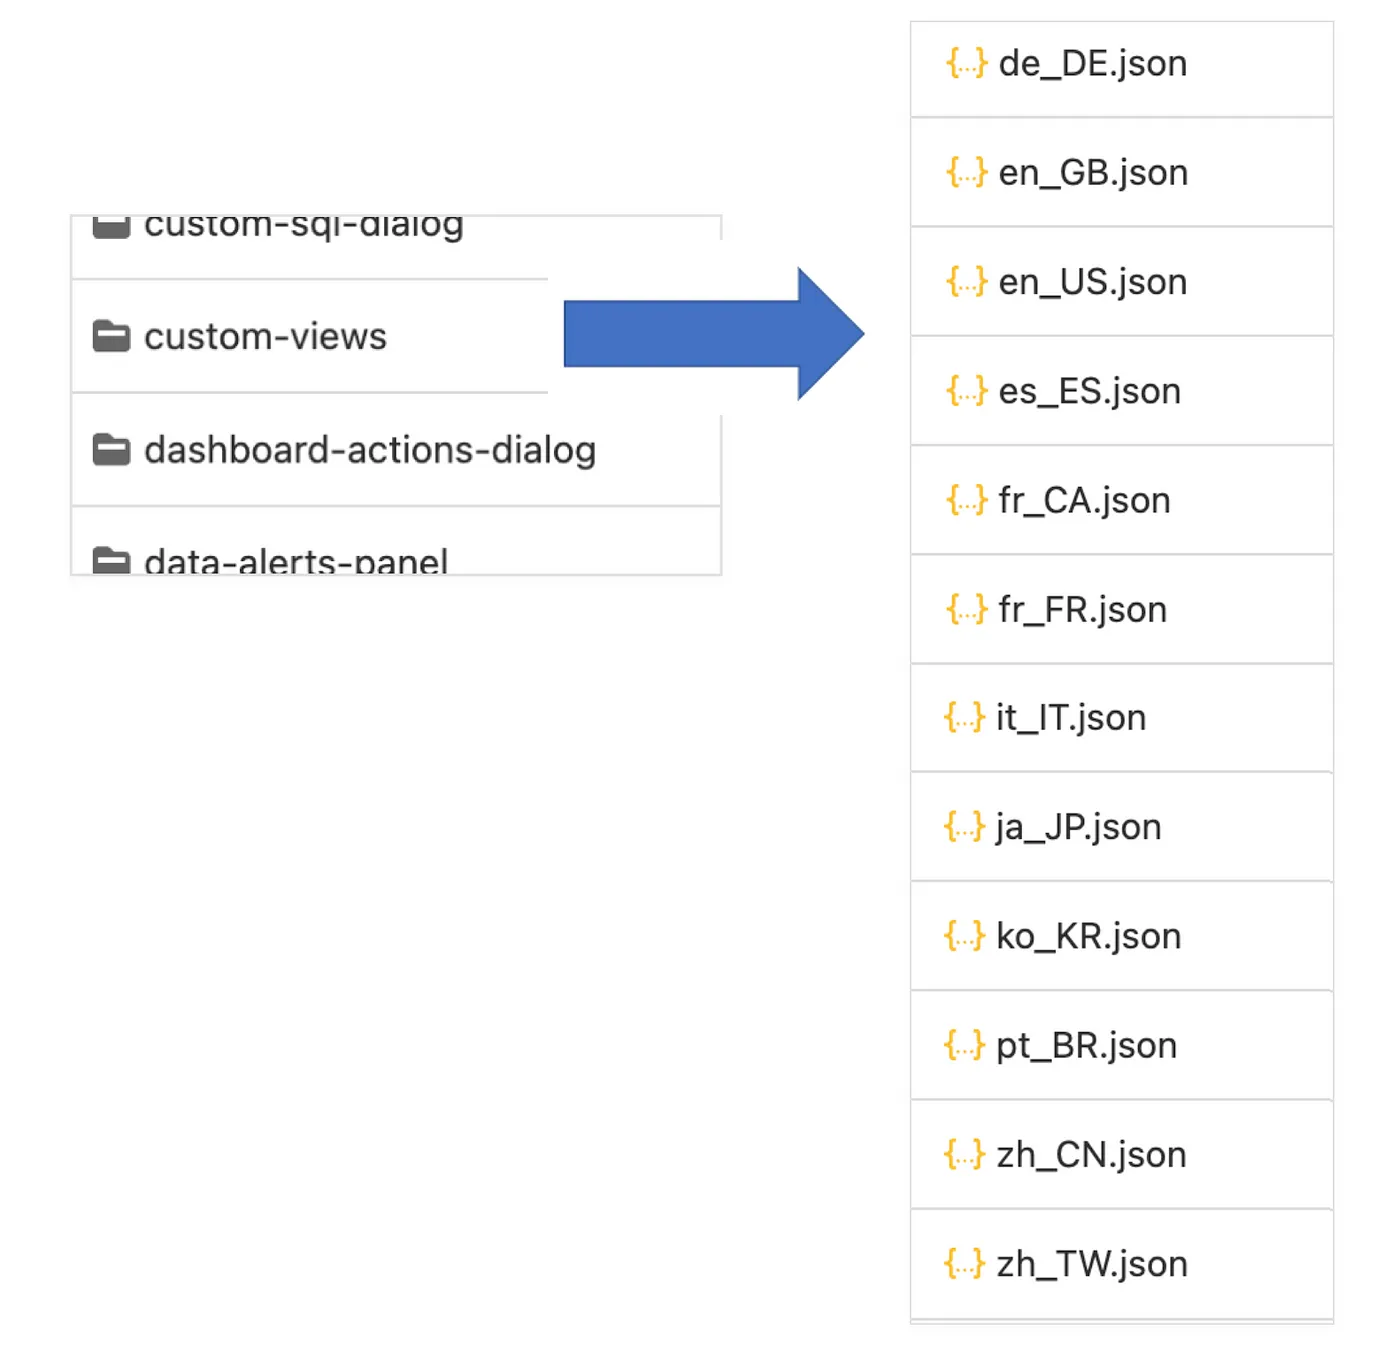Open the zh_CN.json file
Image resolution: width=1400 pixels, height=1356 pixels.
[x=1091, y=1155]
